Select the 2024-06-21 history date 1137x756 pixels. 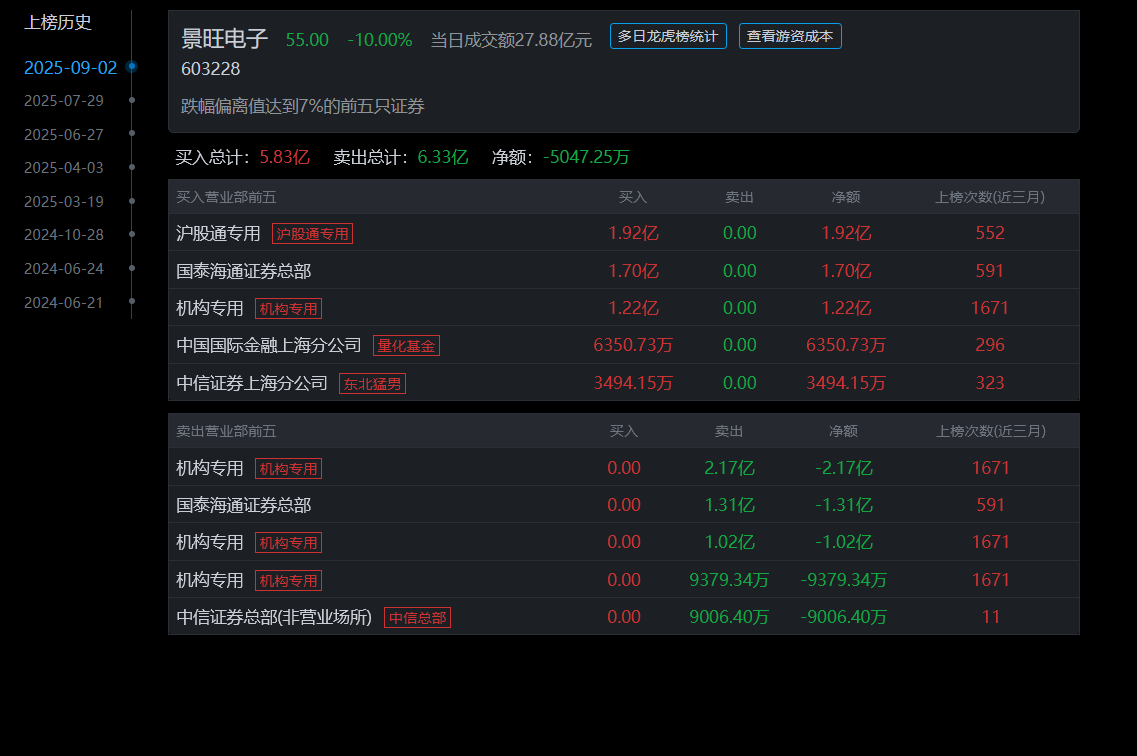coord(64,302)
